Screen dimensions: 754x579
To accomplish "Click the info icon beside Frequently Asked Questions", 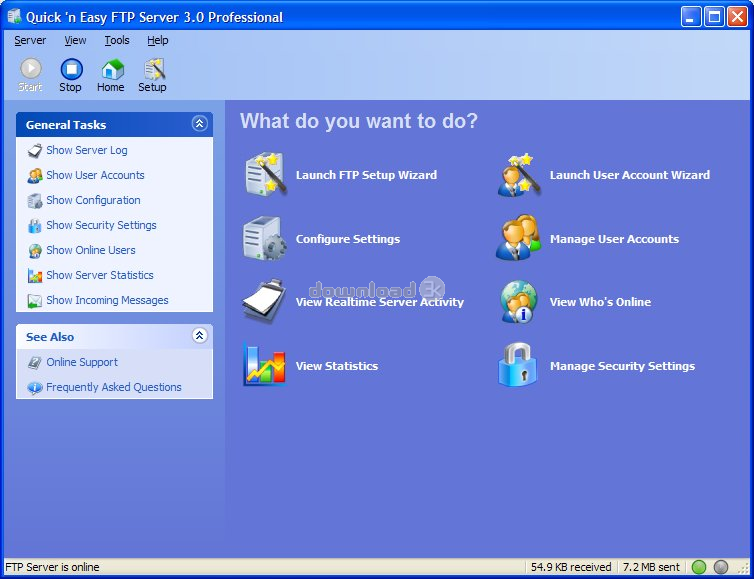I will click(x=35, y=388).
